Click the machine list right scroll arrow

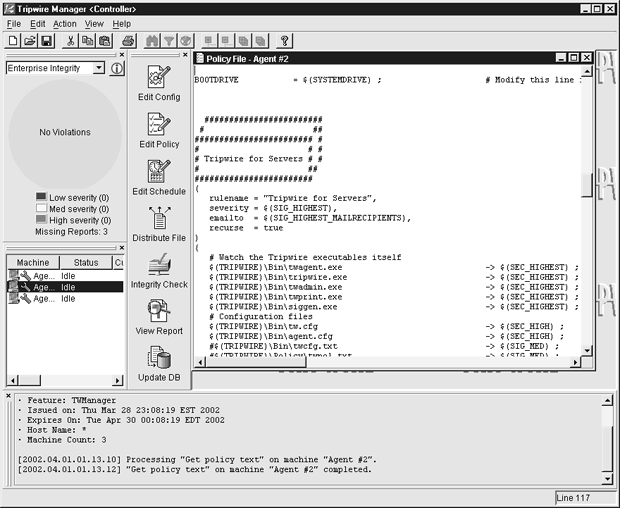(x=117, y=380)
